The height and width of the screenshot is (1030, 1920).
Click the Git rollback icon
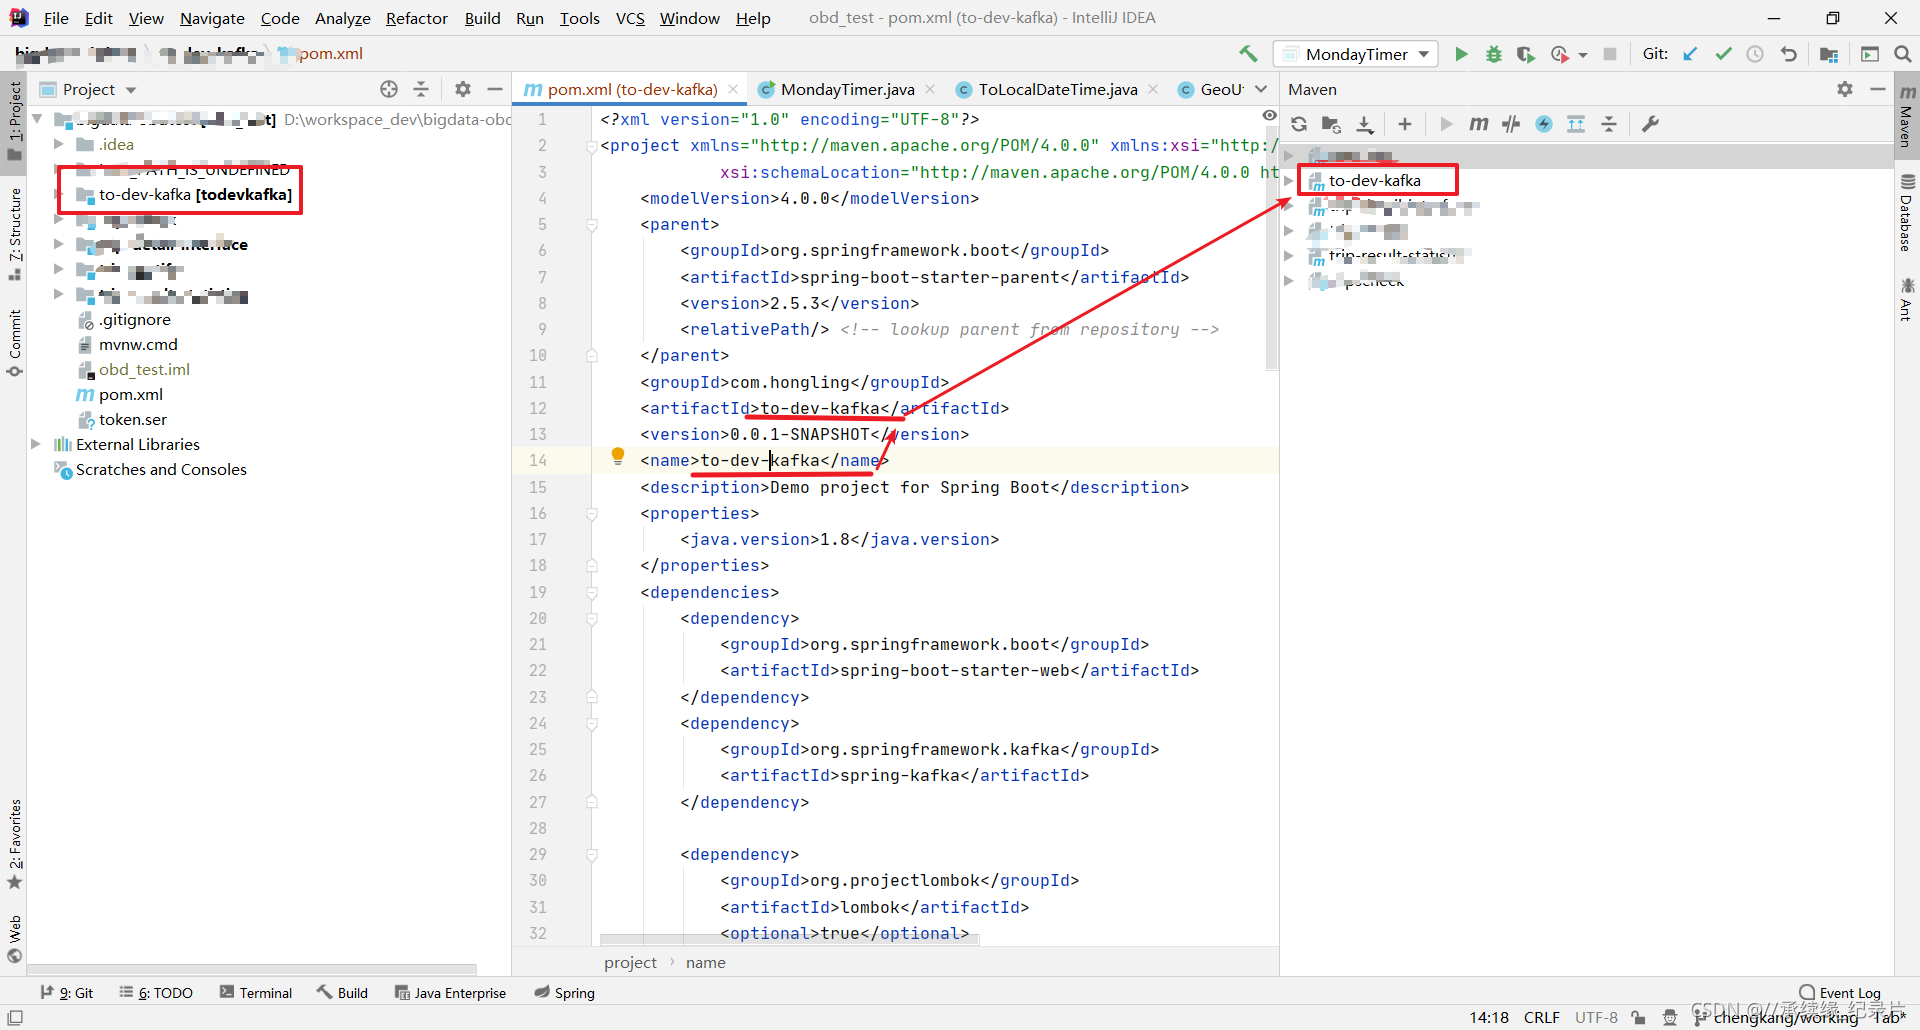point(1788,54)
